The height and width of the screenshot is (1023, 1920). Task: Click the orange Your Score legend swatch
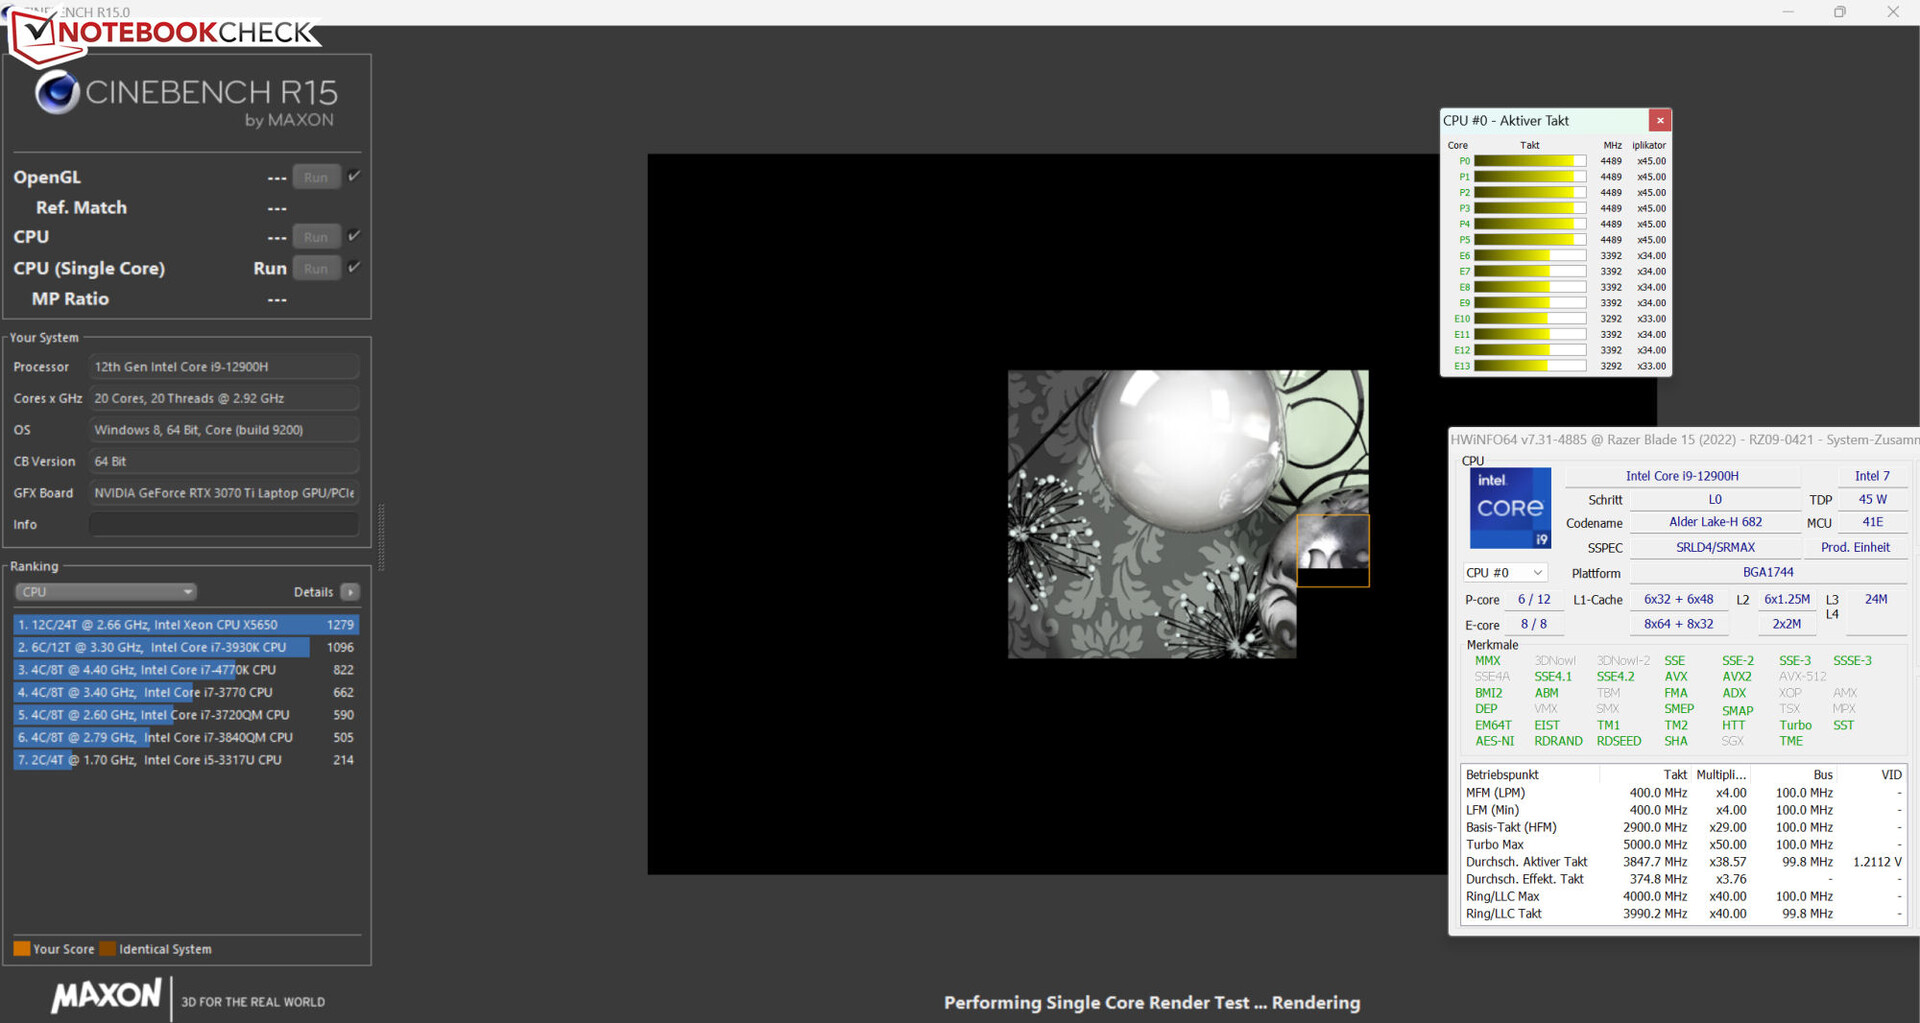(x=21, y=948)
